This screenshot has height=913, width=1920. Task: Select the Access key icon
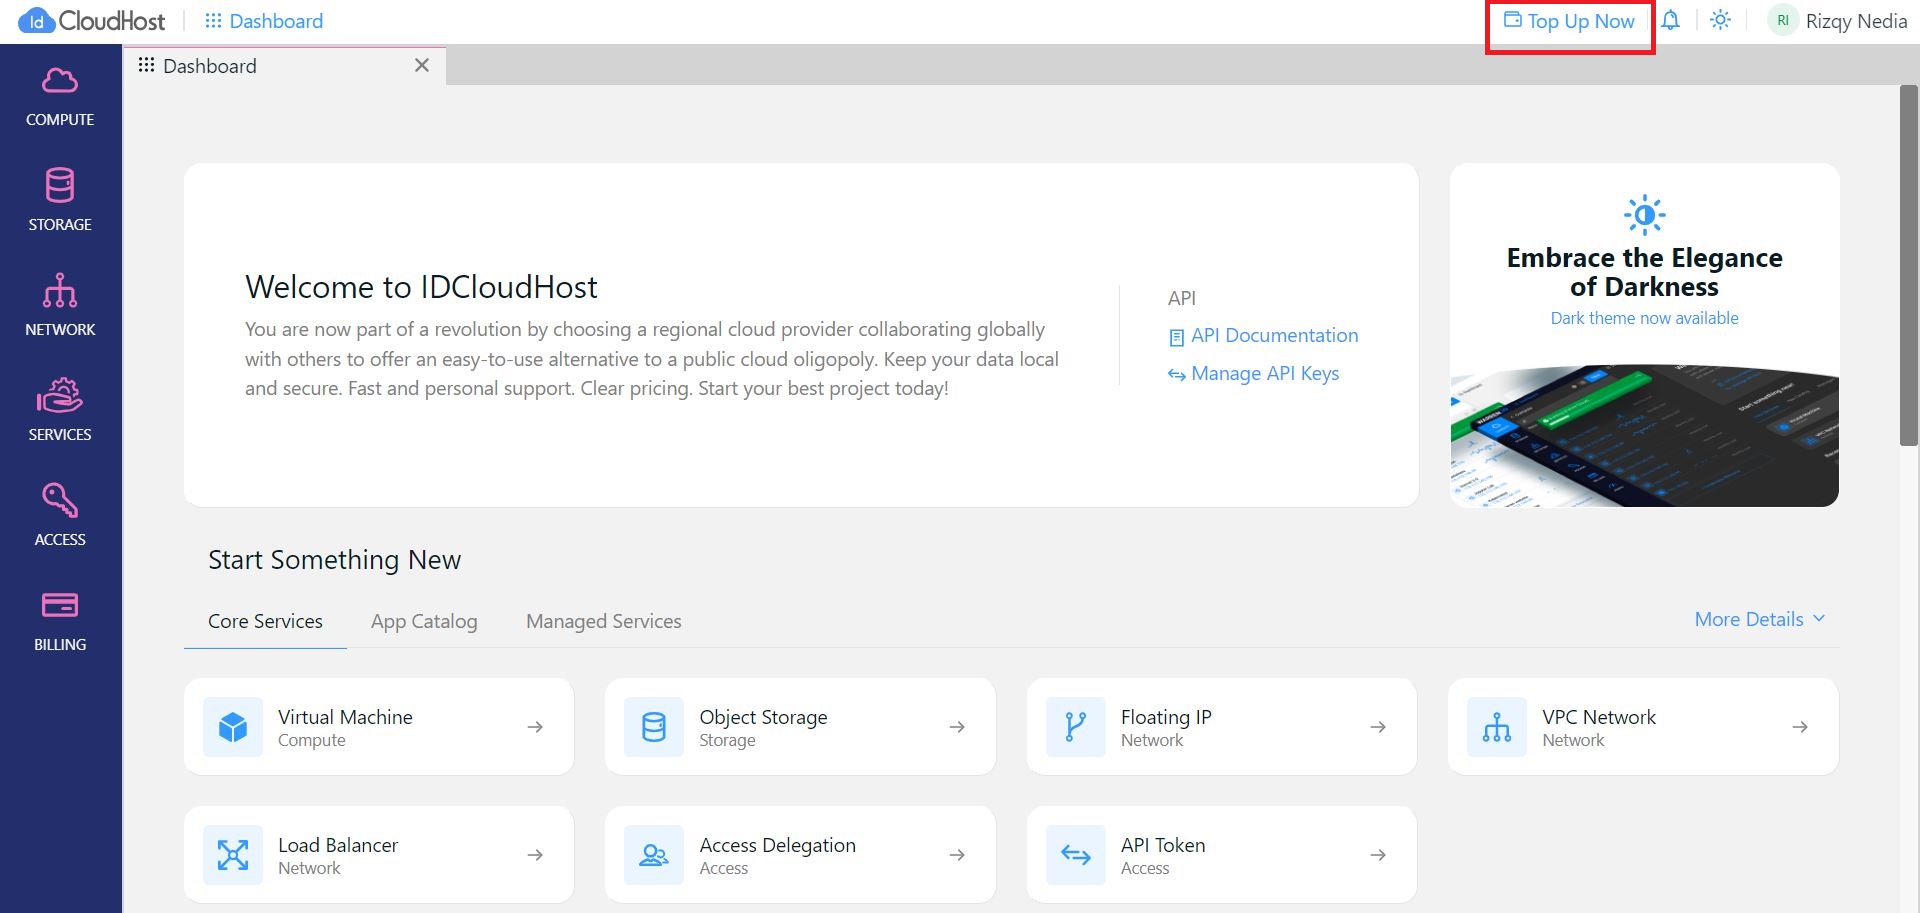[60, 501]
